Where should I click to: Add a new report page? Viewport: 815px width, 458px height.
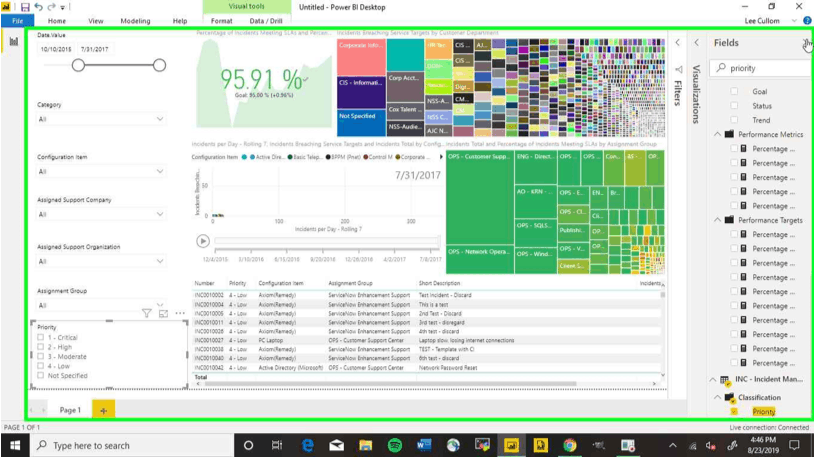click(x=103, y=410)
